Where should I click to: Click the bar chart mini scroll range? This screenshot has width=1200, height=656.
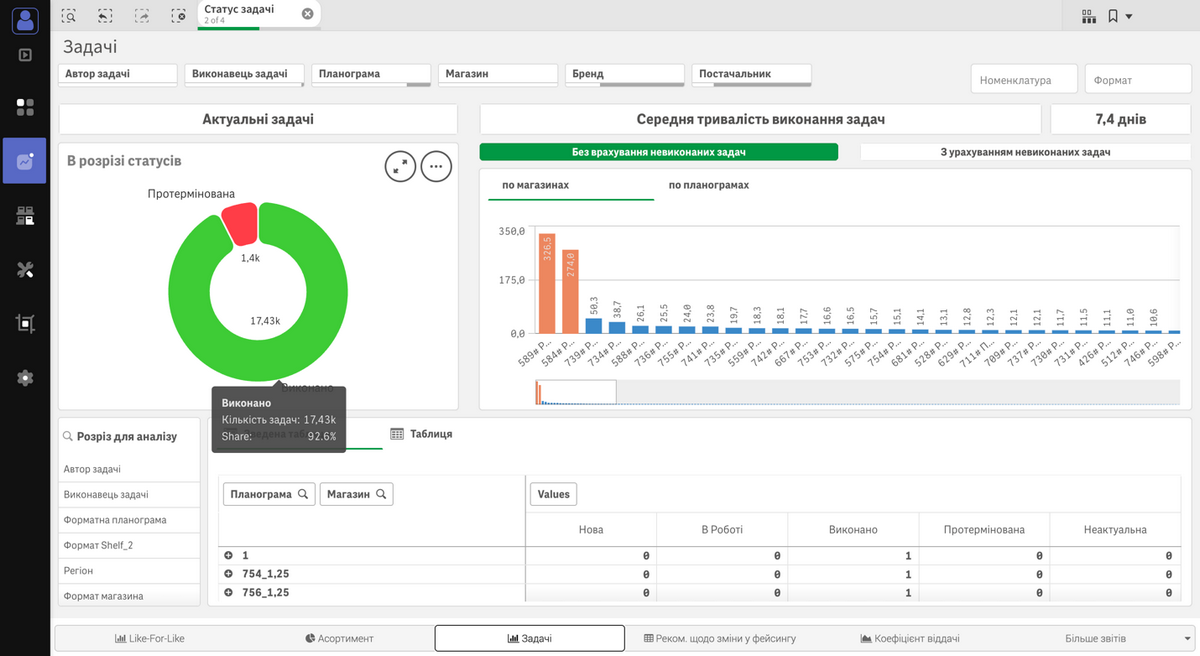(x=577, y=392)
